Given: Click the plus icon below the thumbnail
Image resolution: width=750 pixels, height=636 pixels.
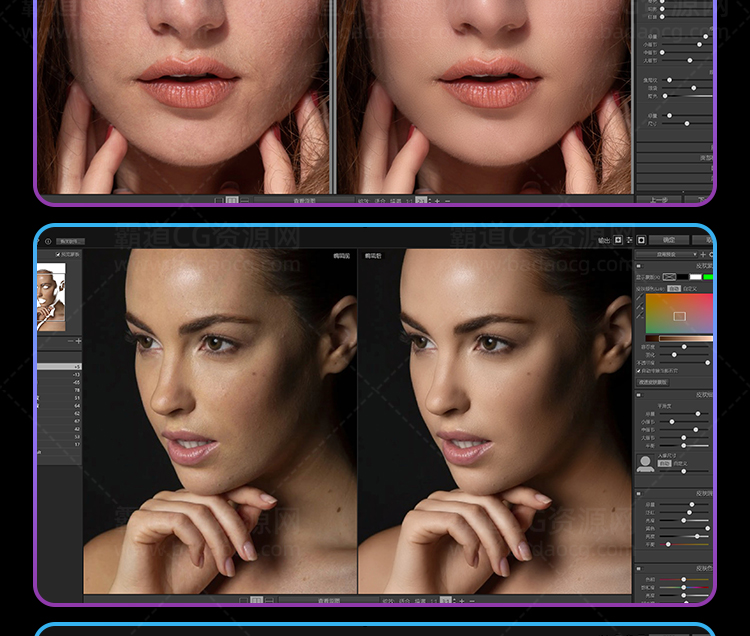Looking at the screenshot, I should [78, 341].
